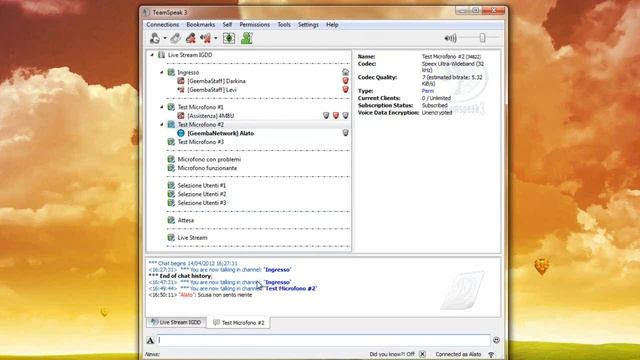This screenshot has width=640, height=360.
Task: Select the Test Microfono #3 channel
Action: click(200, 142)
